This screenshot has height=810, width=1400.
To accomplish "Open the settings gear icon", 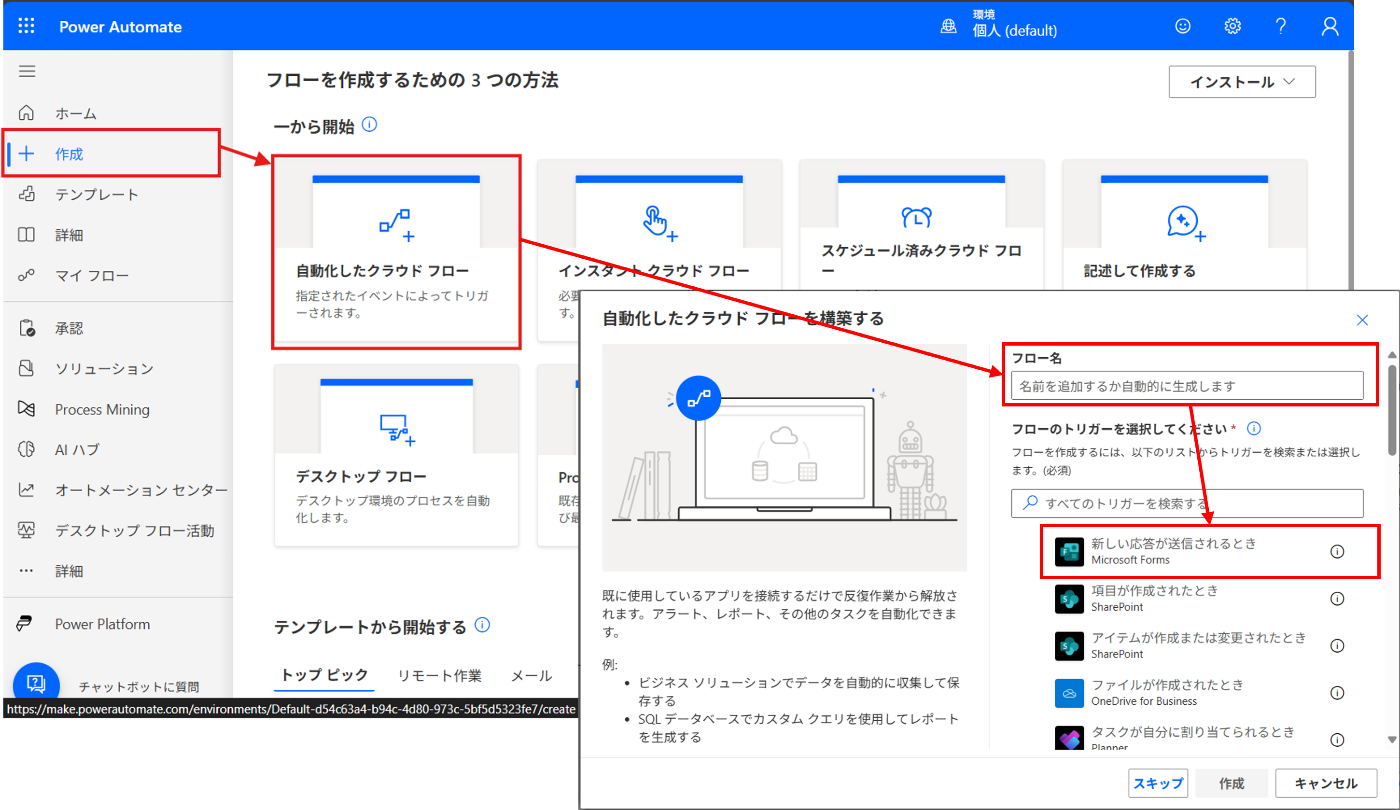I will (1233, 27).
